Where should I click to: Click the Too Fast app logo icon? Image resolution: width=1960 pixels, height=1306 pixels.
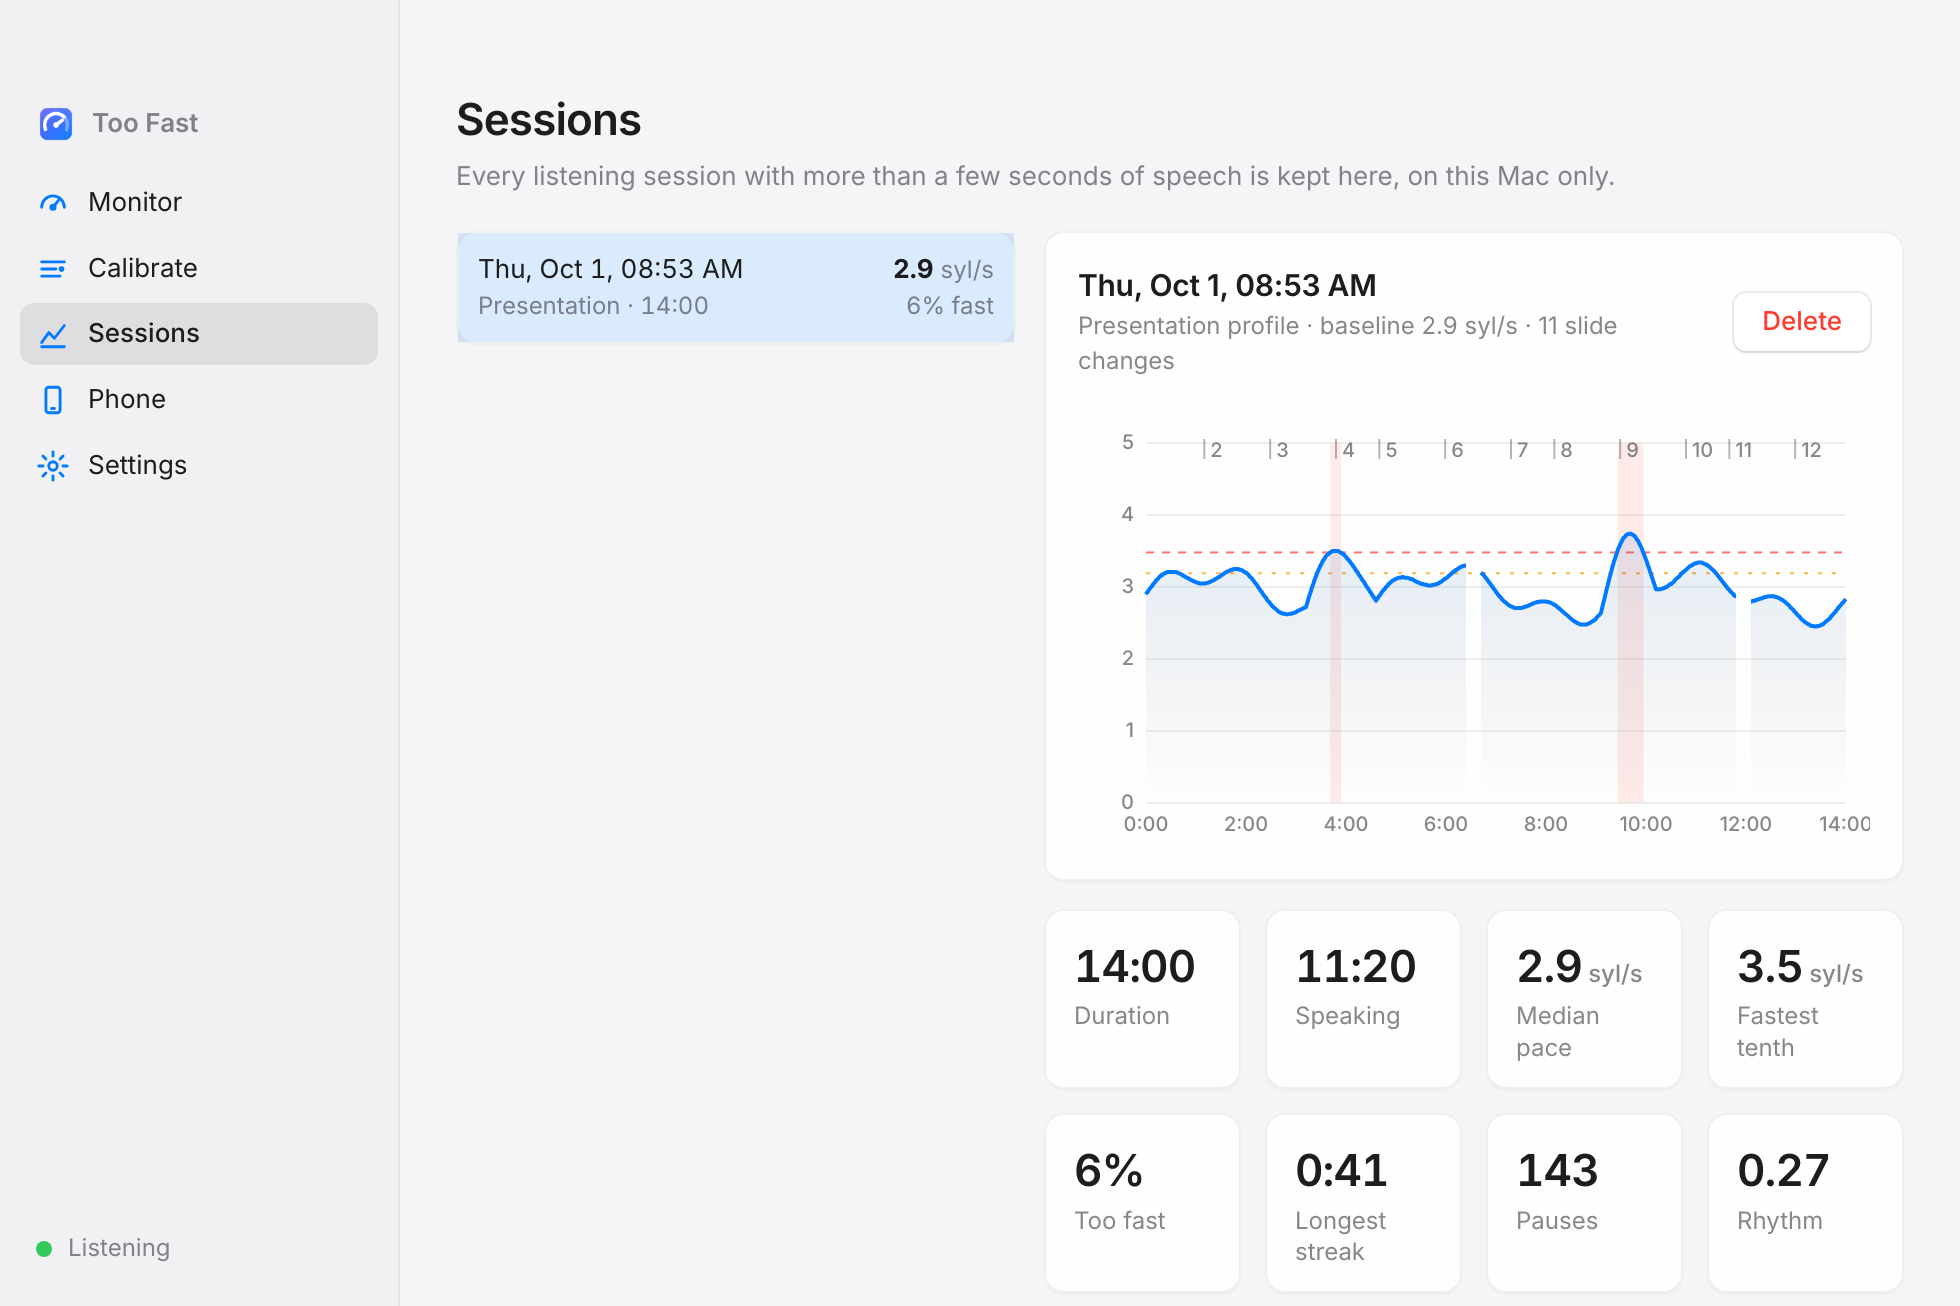tap(56, 123)
